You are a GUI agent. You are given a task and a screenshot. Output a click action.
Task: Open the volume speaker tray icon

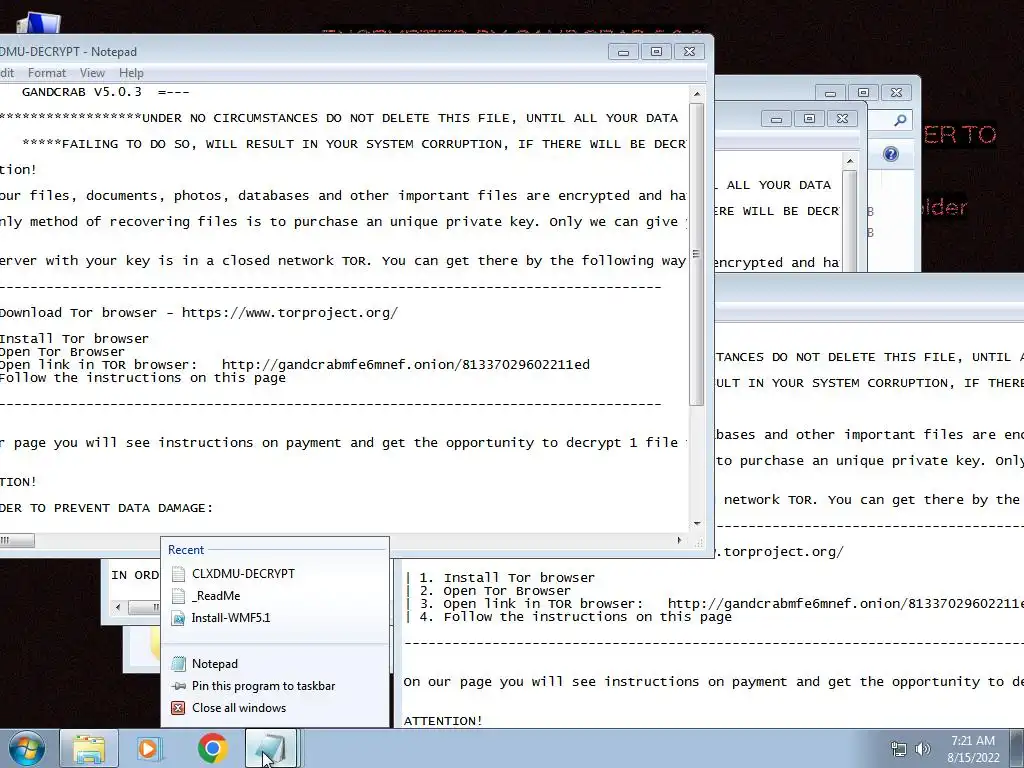923,749
